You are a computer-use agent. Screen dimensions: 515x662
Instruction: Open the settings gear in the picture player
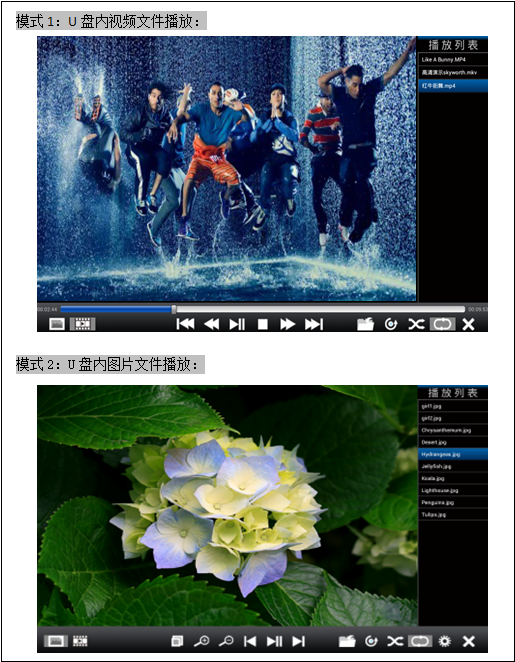[x=445, y=641]
